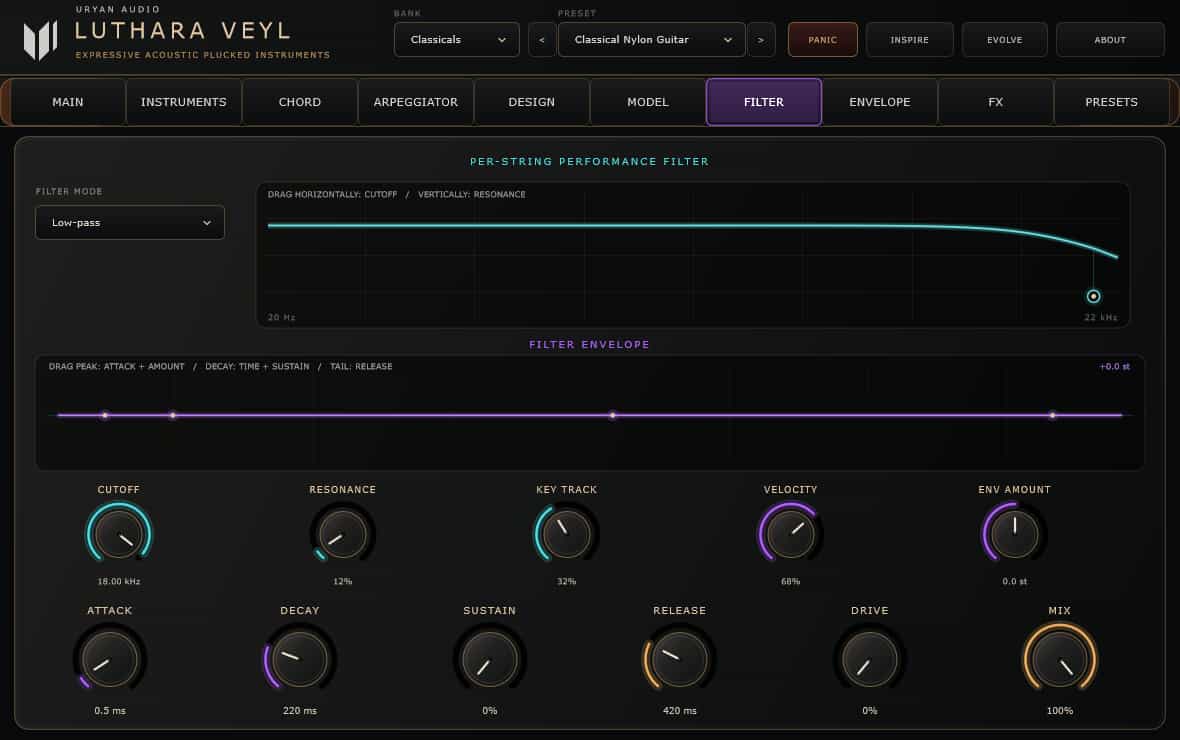Open the ABOUT button
The height and width of the screenshot is (740, 1180).
pyautogui.click(x=1110, y=40)
